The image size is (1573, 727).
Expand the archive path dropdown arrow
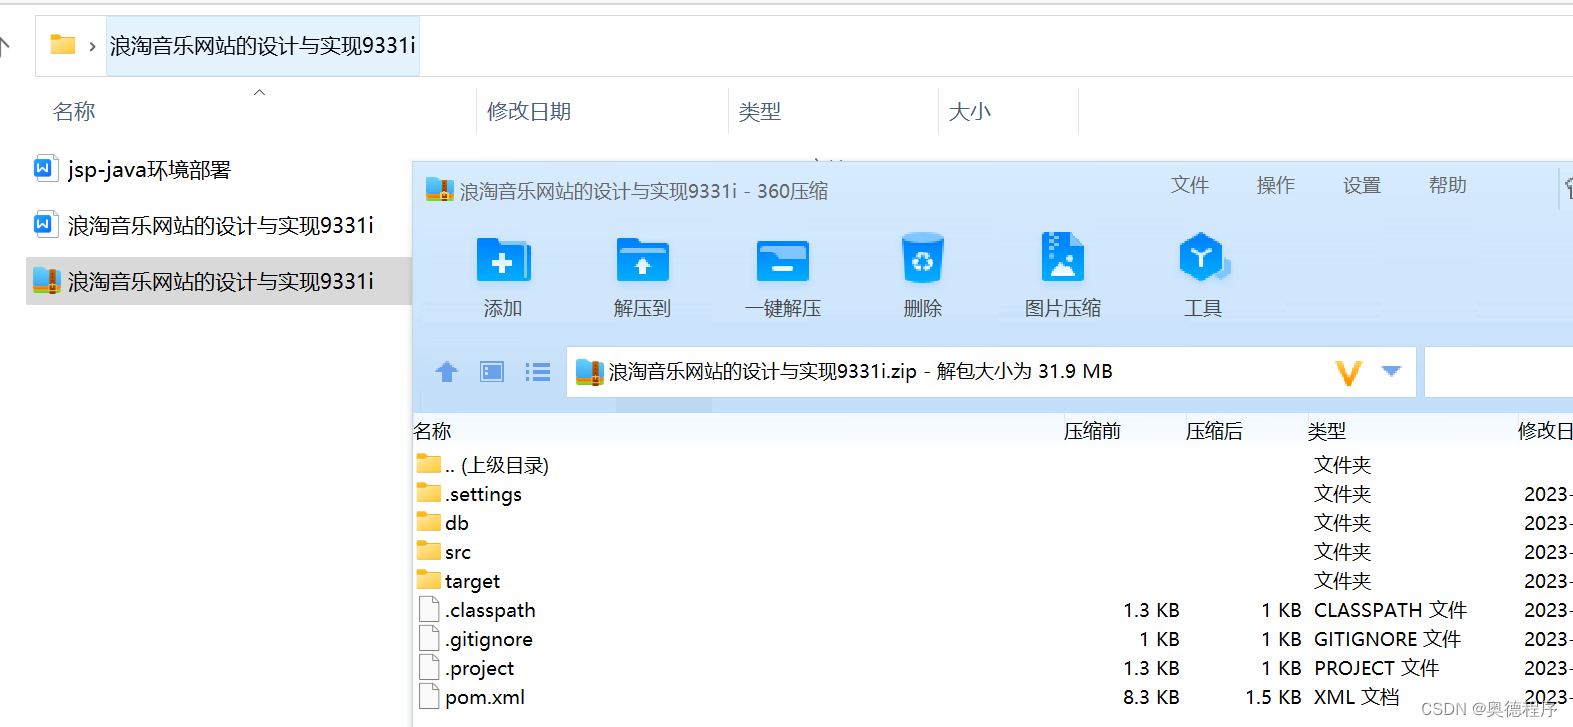pyautogui.click(x=1391, y=371)
